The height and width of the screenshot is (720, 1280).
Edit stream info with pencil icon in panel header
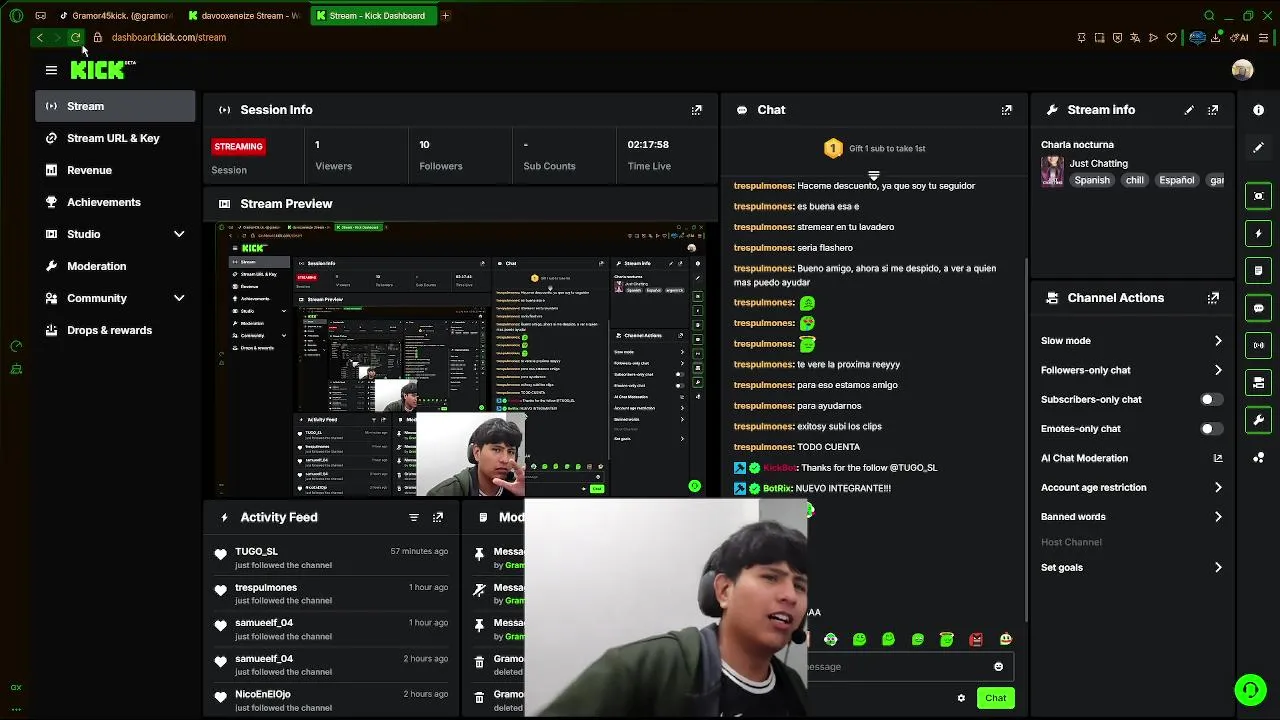click(1189, 110)
